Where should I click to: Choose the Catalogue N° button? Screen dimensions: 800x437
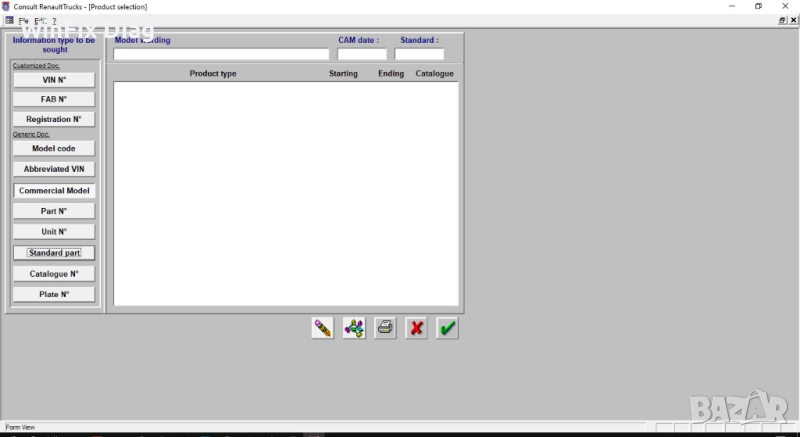[x=54, y=273]
